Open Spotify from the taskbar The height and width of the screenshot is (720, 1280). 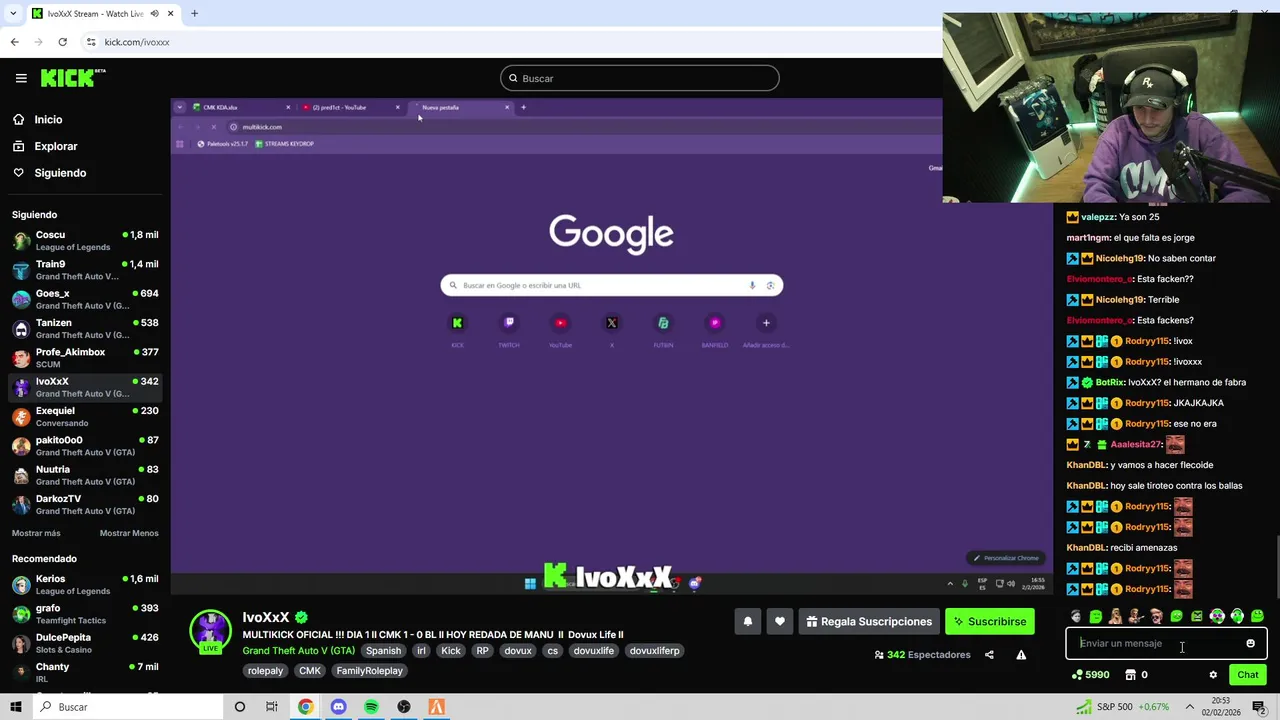(371, 707)
